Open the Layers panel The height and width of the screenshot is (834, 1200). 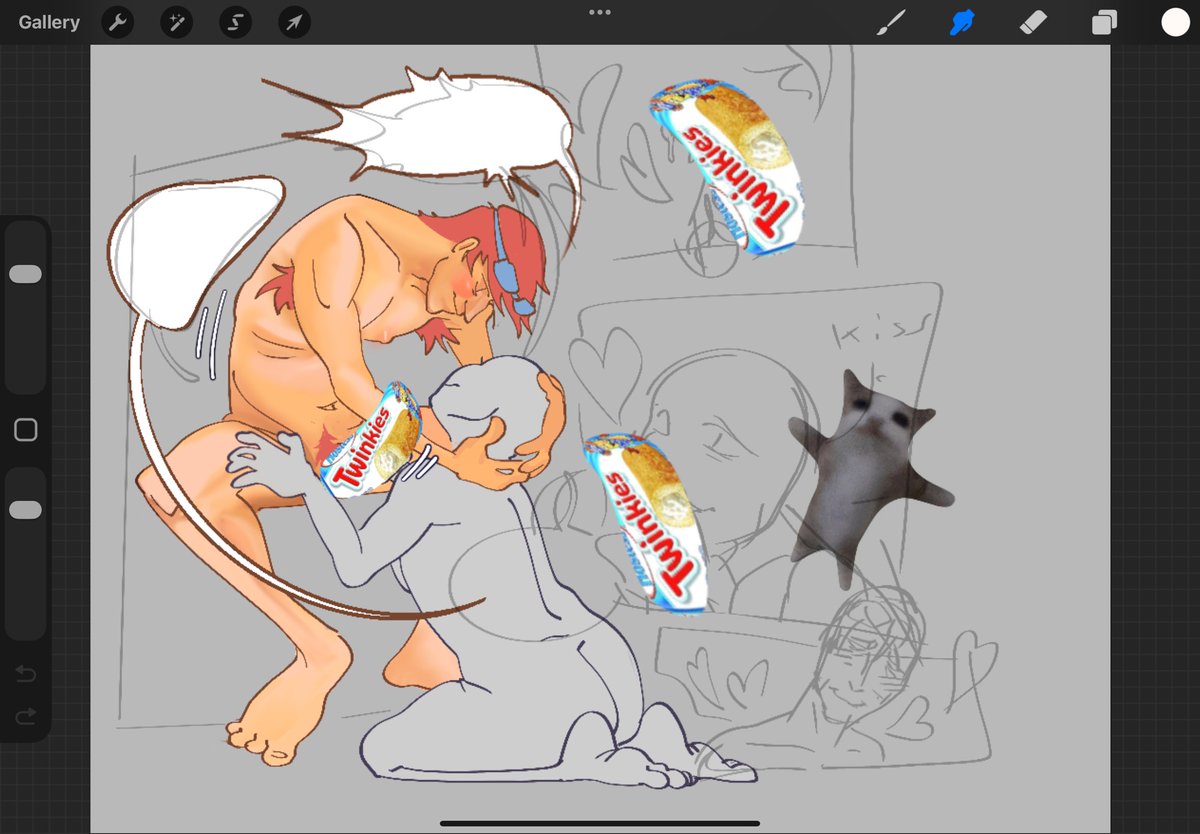point(1104,23)
